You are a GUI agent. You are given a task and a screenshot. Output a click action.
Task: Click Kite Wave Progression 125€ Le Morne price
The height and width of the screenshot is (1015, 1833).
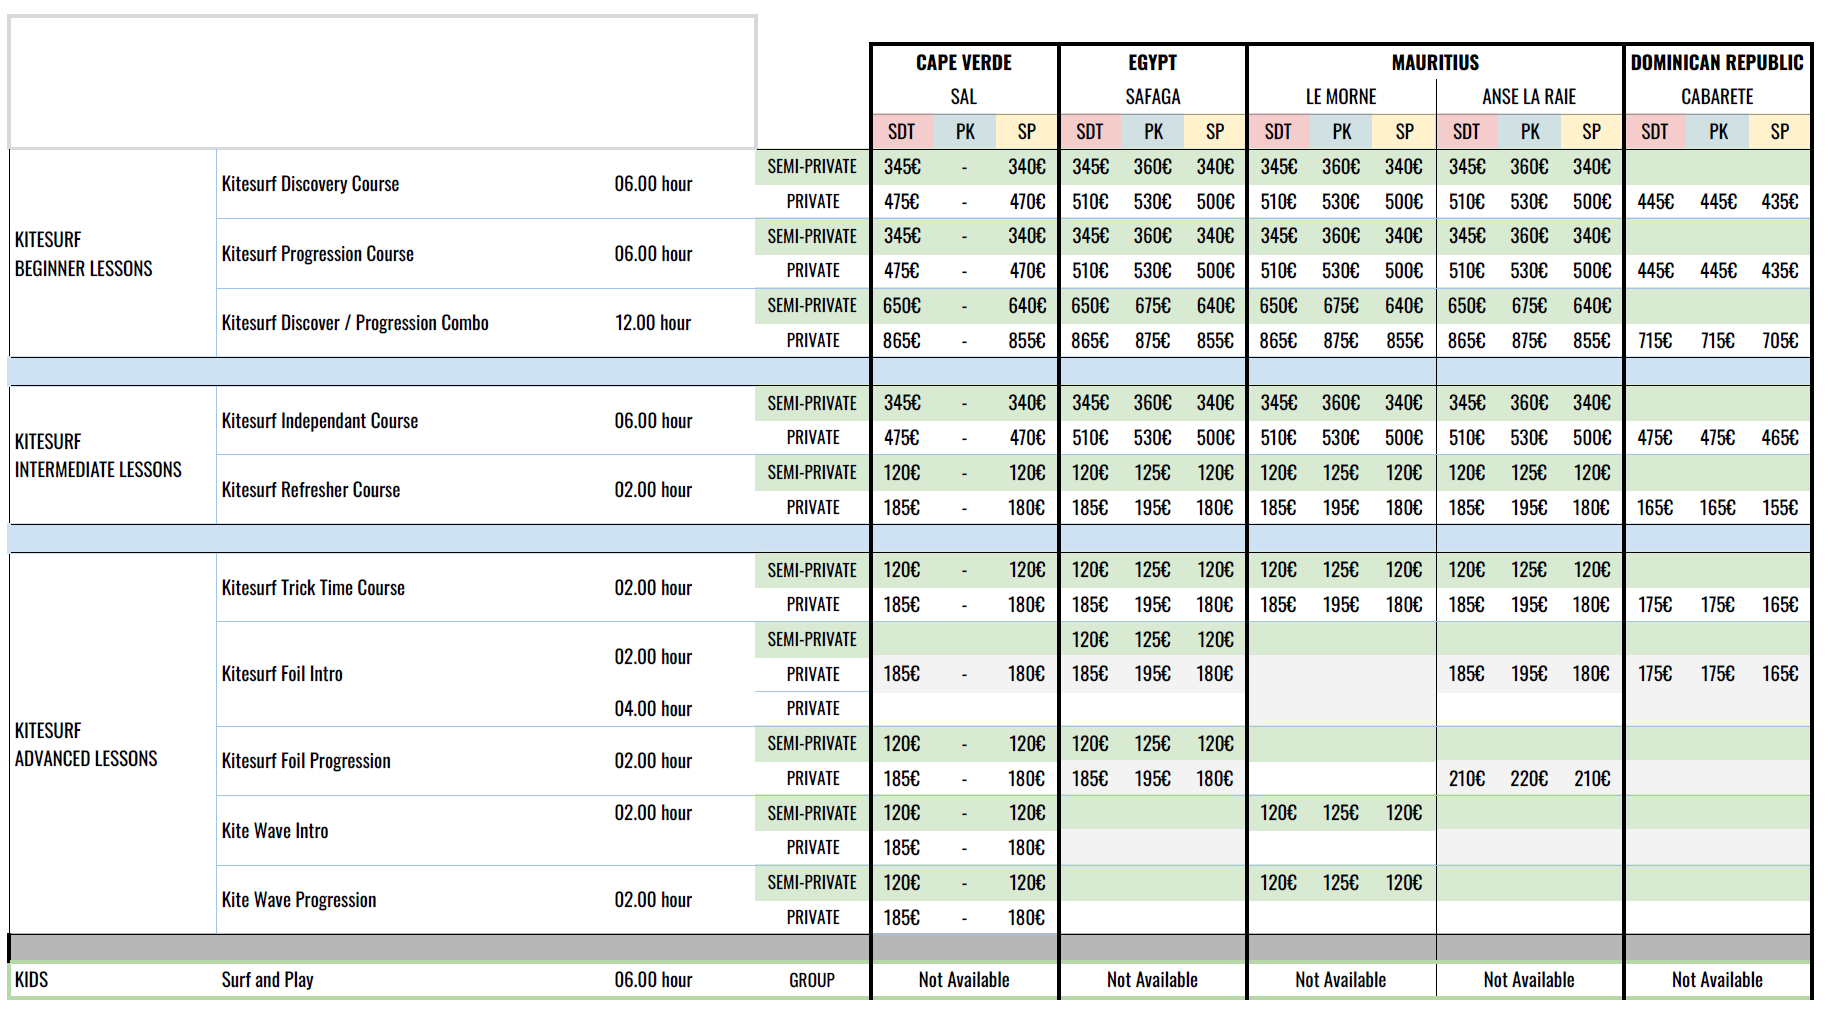1341,883
